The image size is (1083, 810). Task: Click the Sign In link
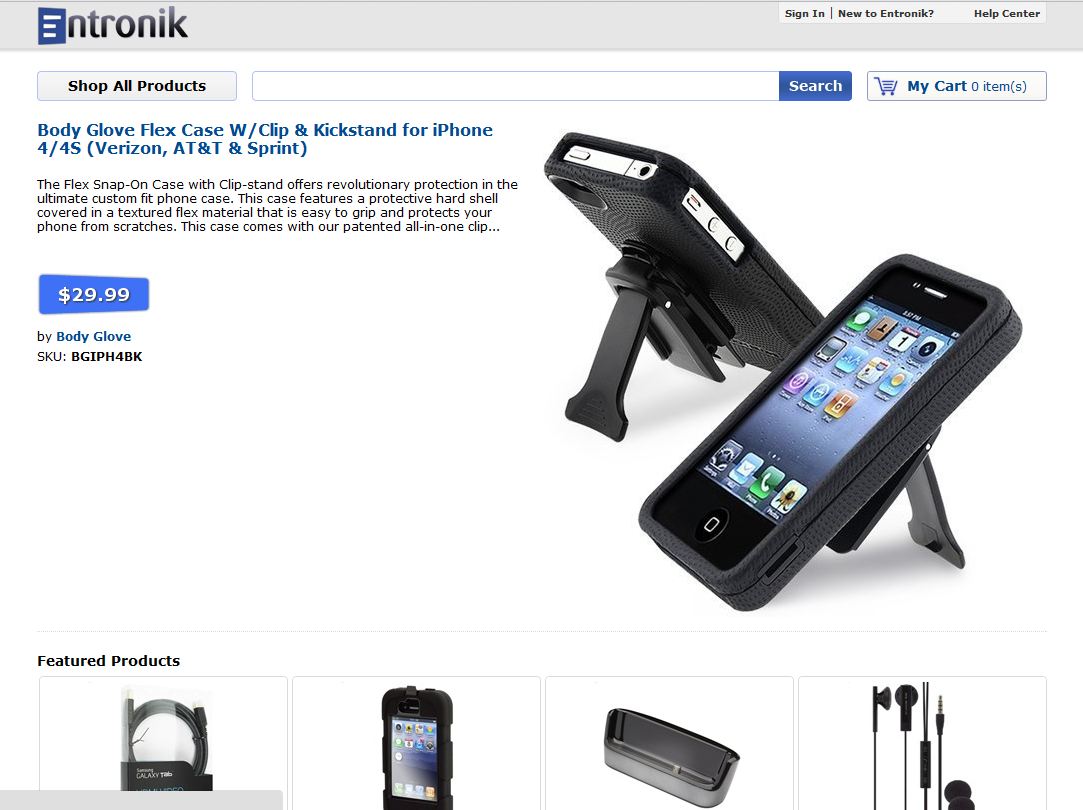(804, 13)
